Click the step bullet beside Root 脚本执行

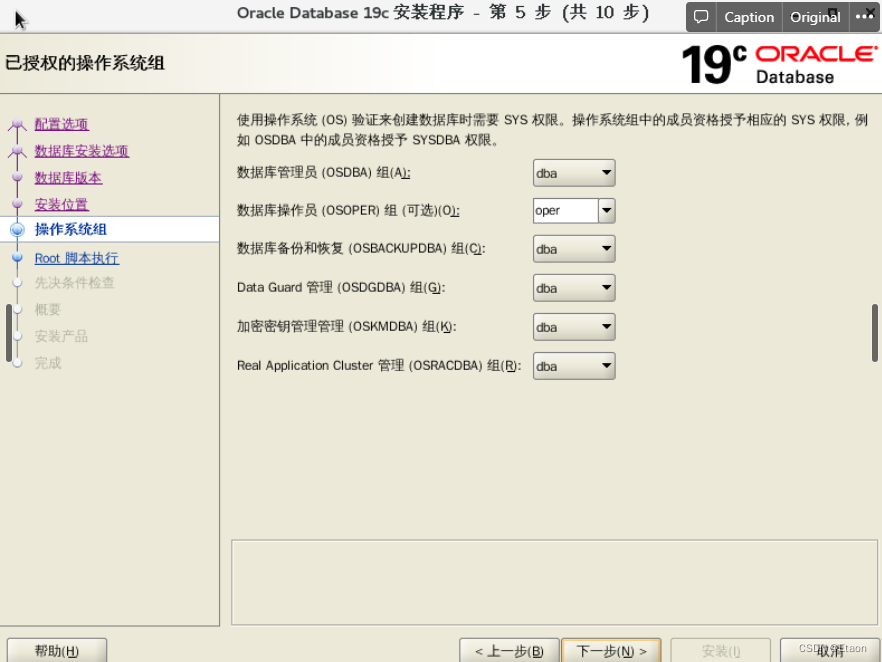[17, 258]
